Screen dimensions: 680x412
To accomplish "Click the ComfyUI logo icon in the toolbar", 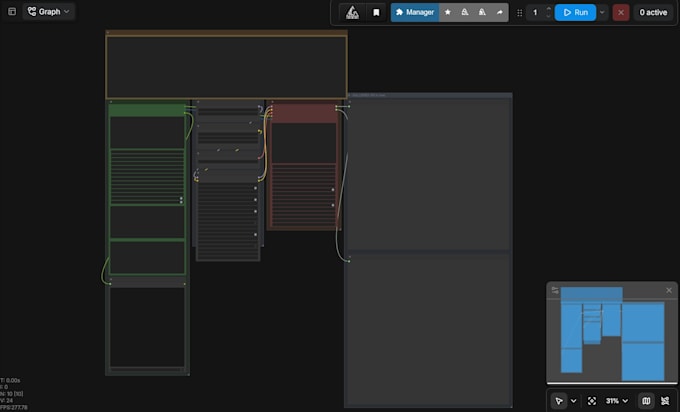I will (352, 13).
